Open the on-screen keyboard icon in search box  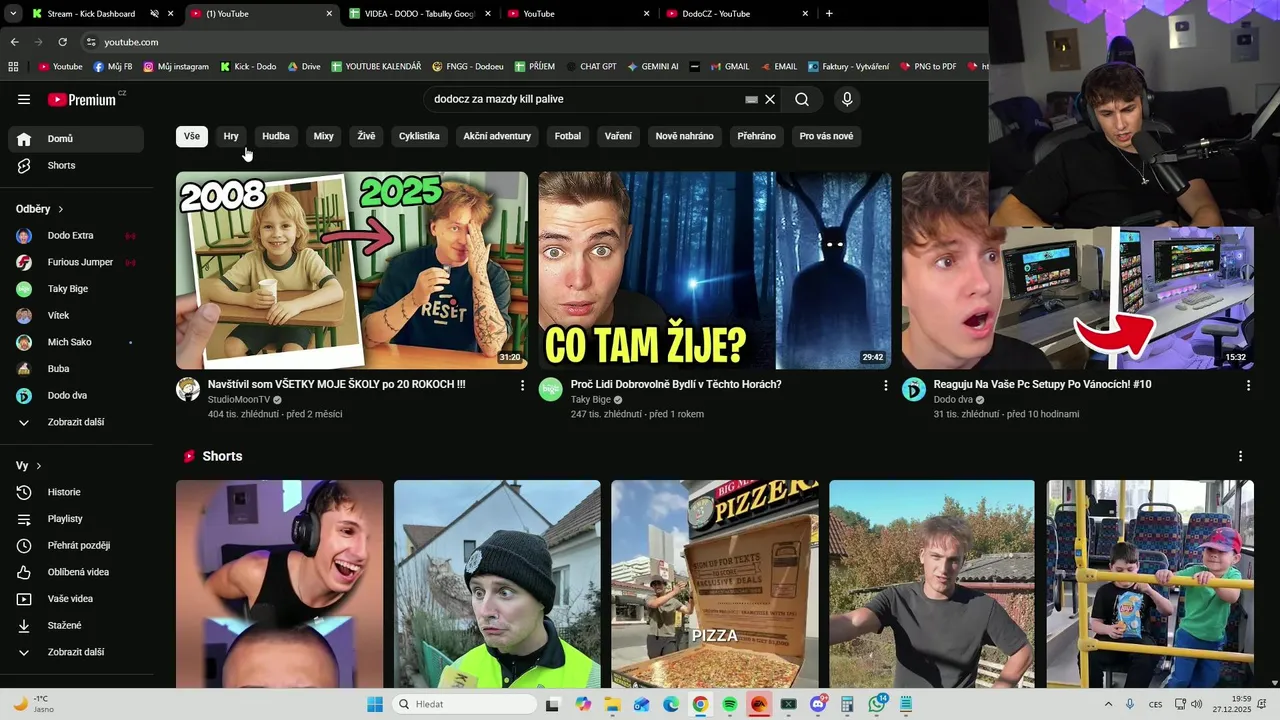pyautogui.click(x=751, y=99)
